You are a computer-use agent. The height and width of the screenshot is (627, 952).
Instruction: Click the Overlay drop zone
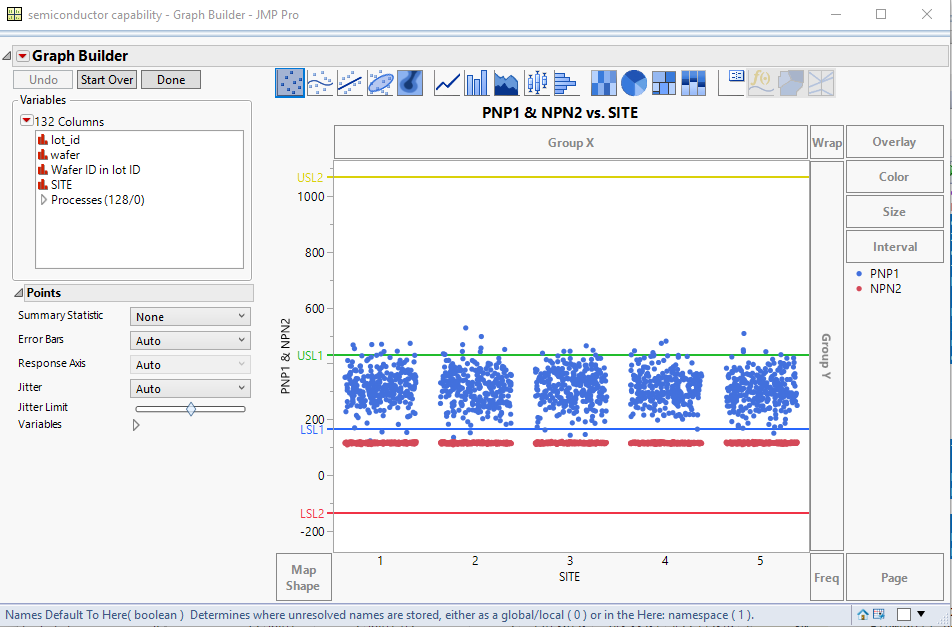894,142
